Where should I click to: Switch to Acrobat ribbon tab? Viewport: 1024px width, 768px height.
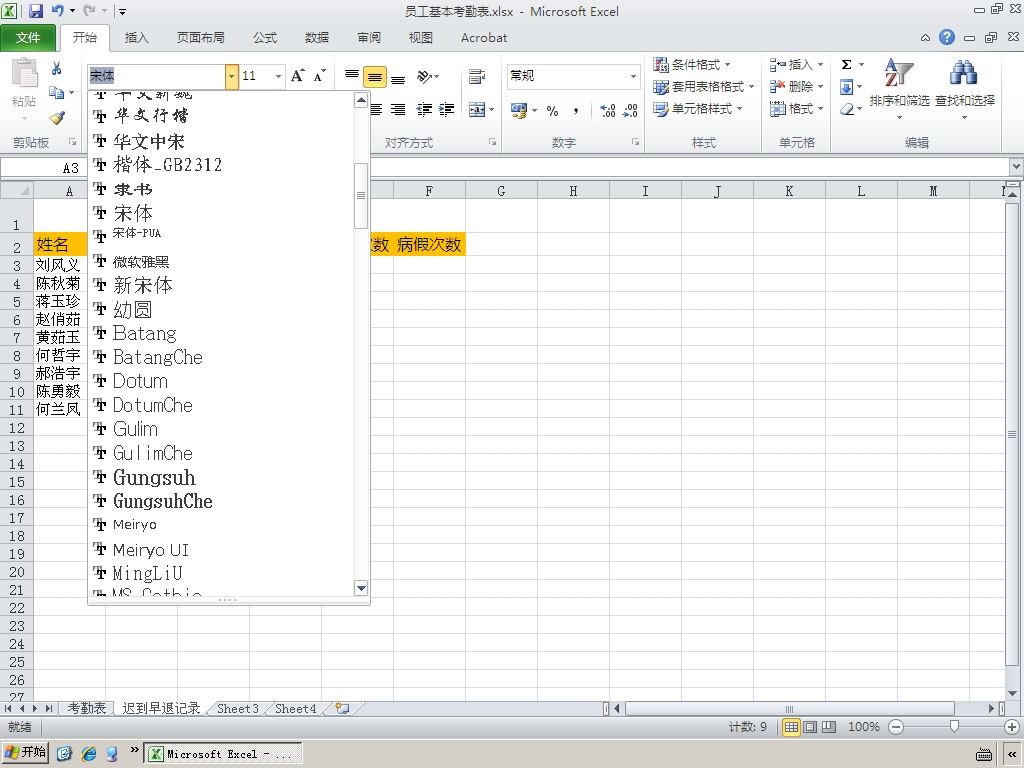[484, 38]
